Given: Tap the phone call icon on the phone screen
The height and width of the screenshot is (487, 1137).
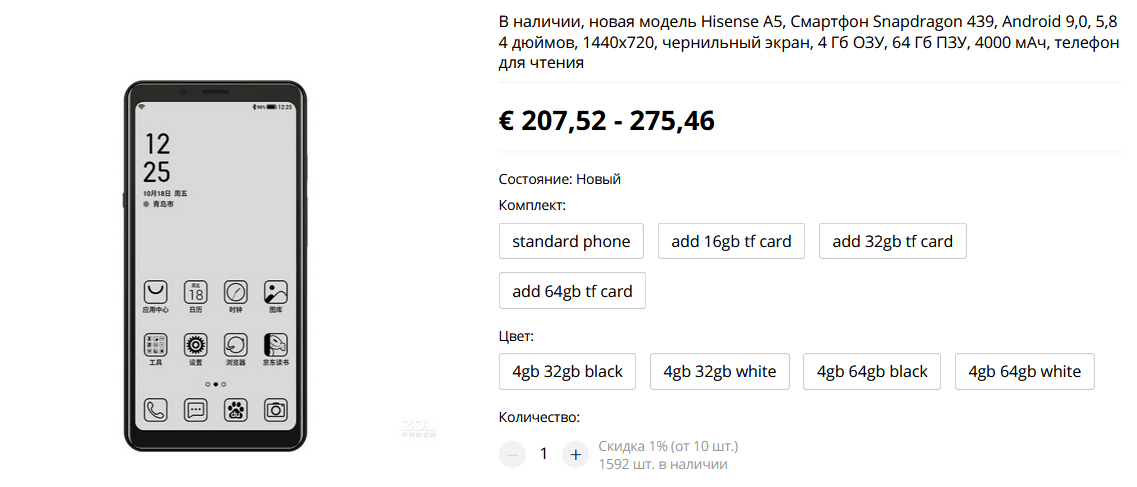Looking at the screenshot, I should tap(155, 409).
